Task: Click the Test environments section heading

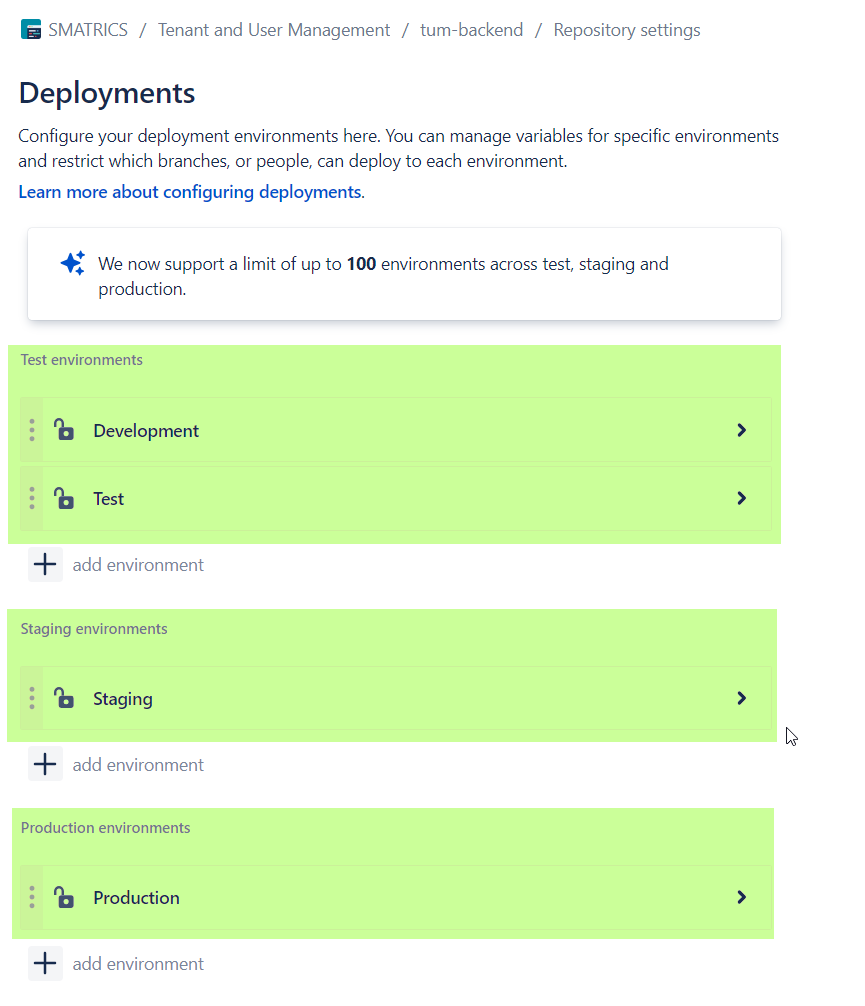Action: click(81, 360)
